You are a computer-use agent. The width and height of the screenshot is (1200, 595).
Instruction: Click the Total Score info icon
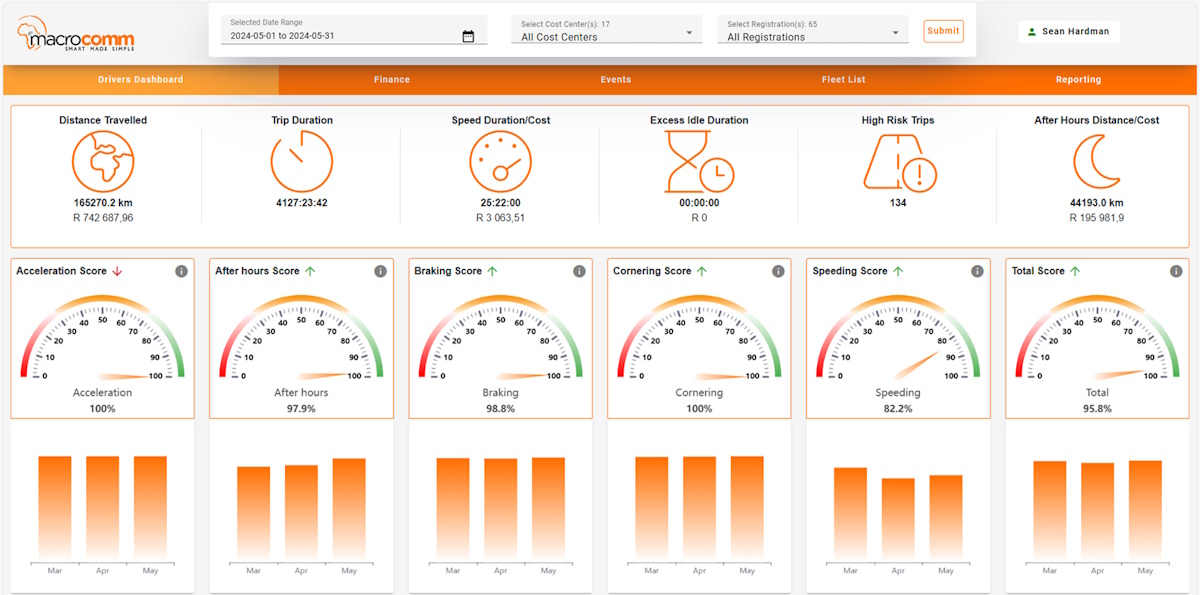click(x=1176, y=271)
